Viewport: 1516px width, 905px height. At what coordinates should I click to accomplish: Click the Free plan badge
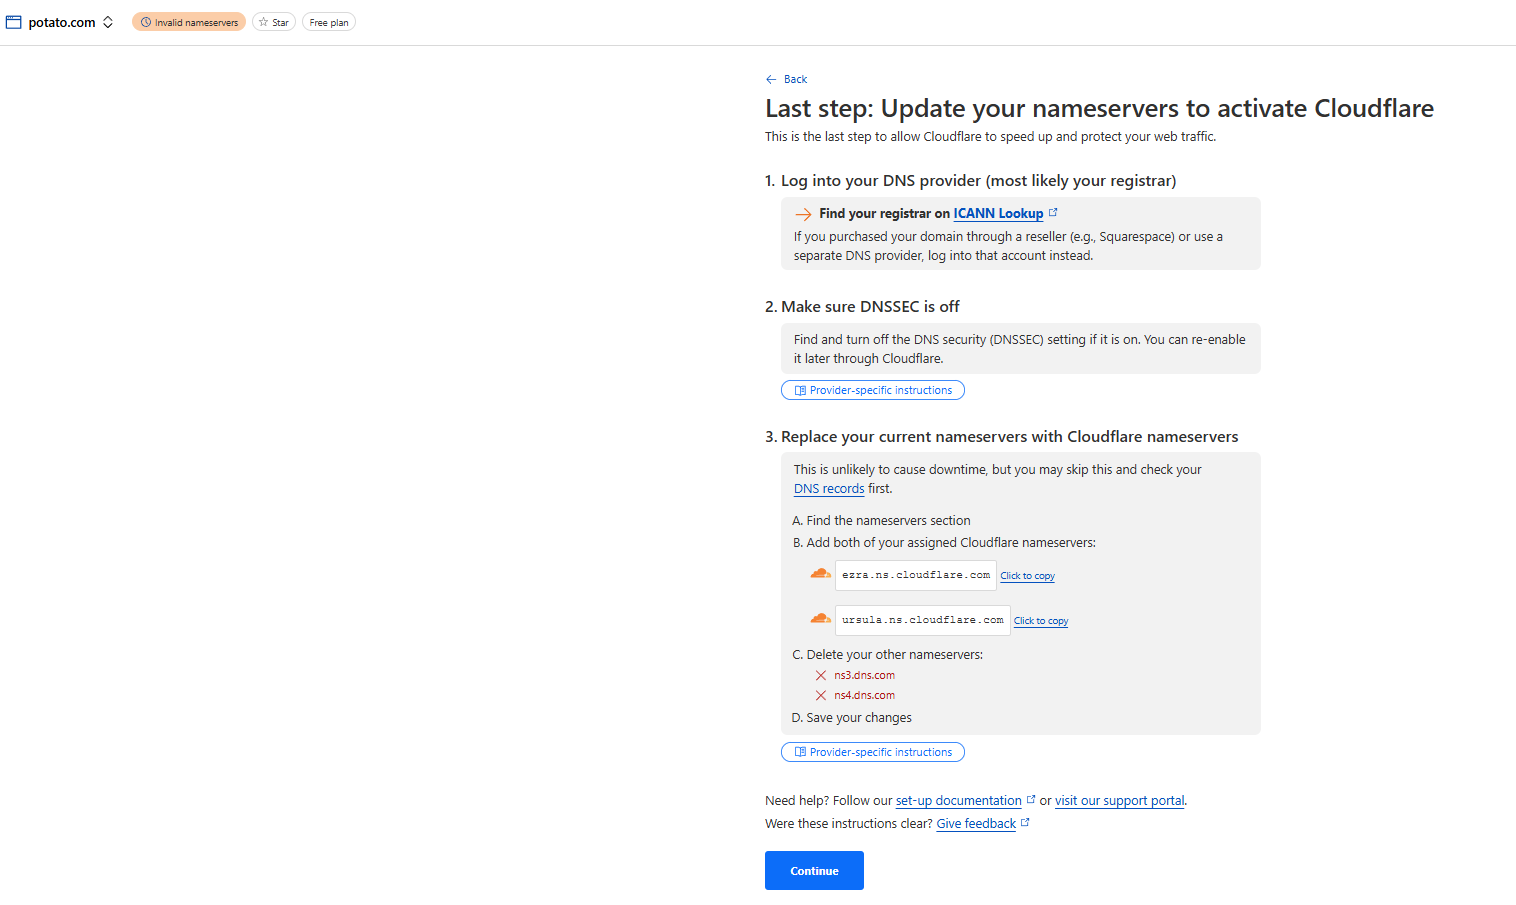coord(329,22)
